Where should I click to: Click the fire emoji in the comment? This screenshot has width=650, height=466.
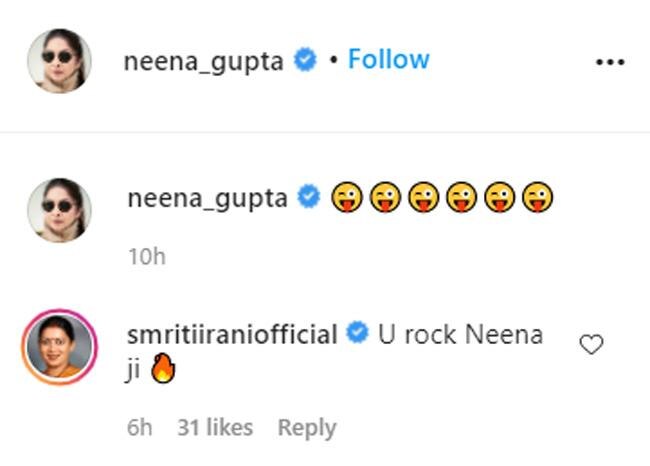[x=164, y=371]
